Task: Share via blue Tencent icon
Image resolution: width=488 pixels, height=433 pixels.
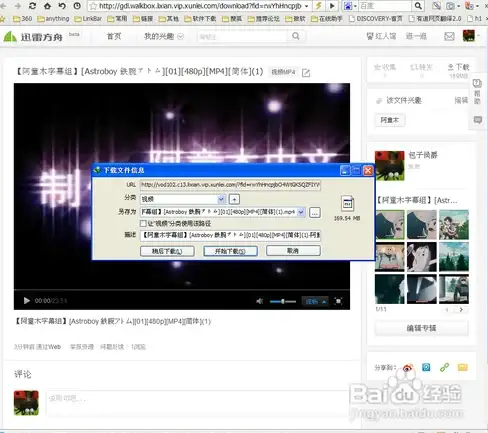Action: (x=426, y=367)
